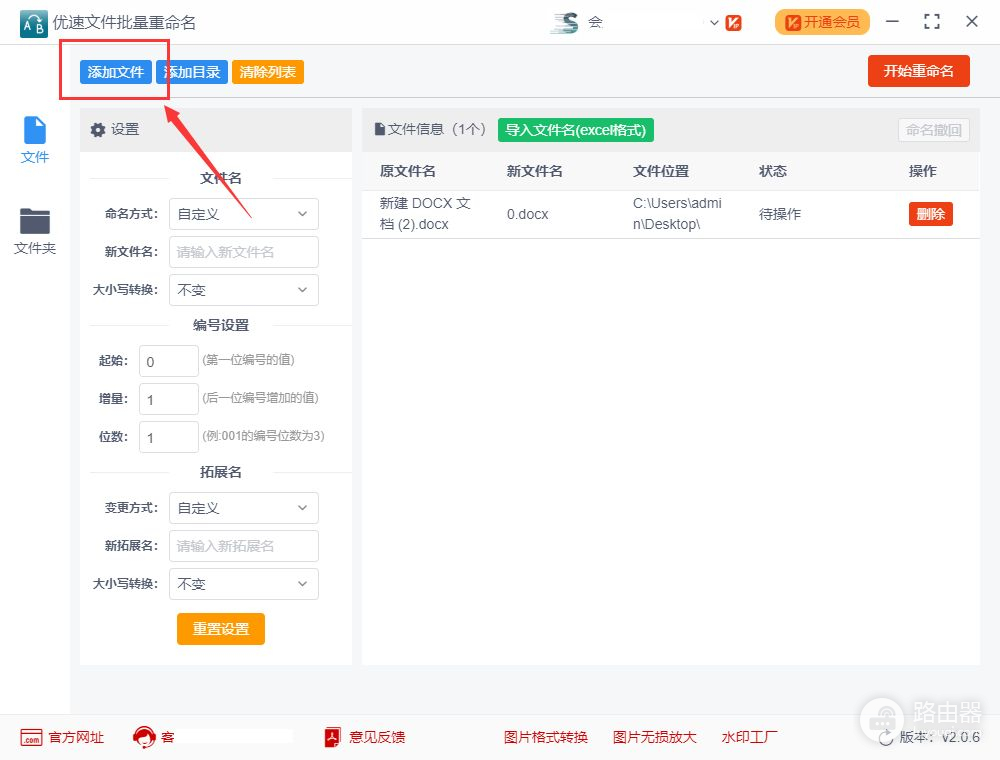
Task: Open 意见反馈 feedback icon
Action: 333,737
